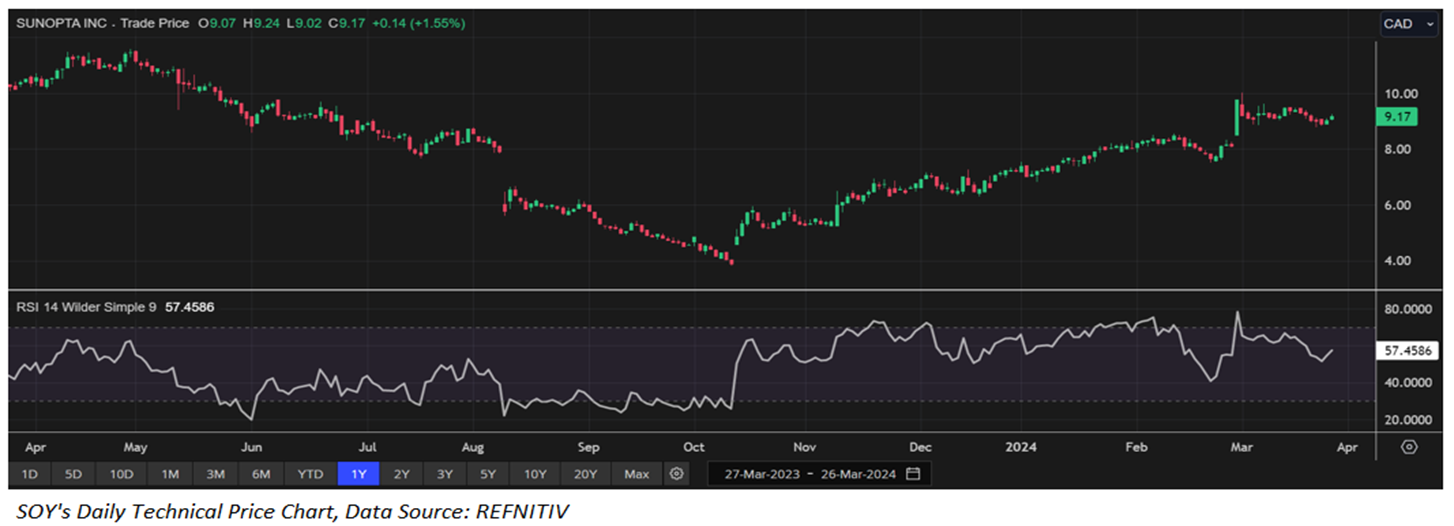Viewport: 1454px width, 526px height.
Task: Open range settings gear beside Max
Action: click(677, 473)
